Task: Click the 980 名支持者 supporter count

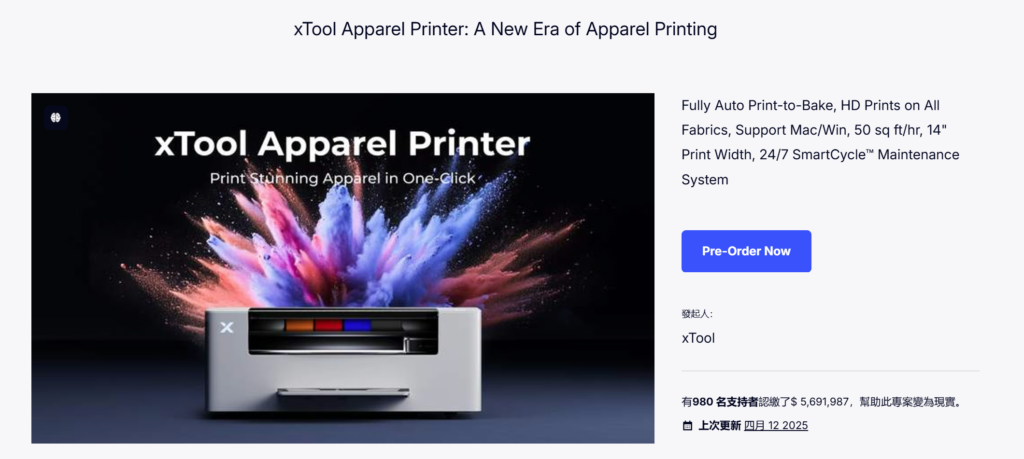Action: (725, 402)
